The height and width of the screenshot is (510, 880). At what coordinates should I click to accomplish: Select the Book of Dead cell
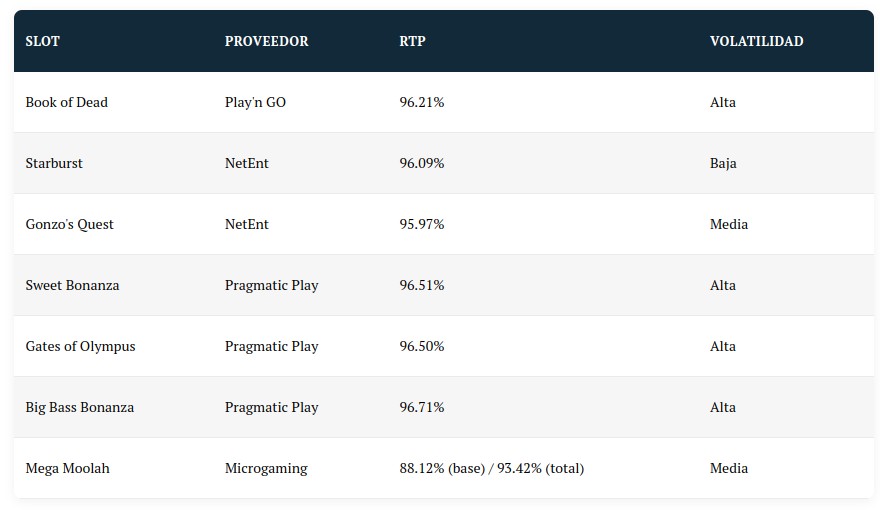pyautogui.click(x=66, y=102)
